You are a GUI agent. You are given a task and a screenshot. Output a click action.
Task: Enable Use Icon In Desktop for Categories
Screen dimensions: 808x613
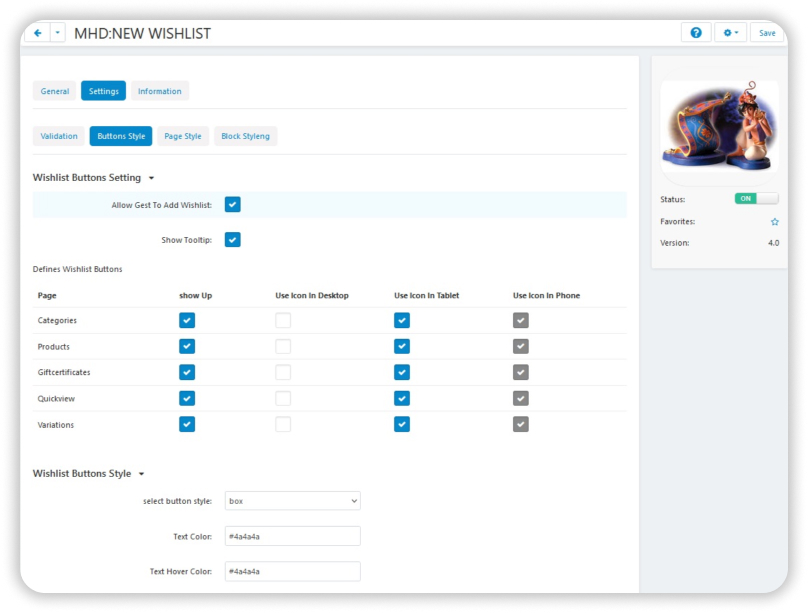tap(283, 321)
